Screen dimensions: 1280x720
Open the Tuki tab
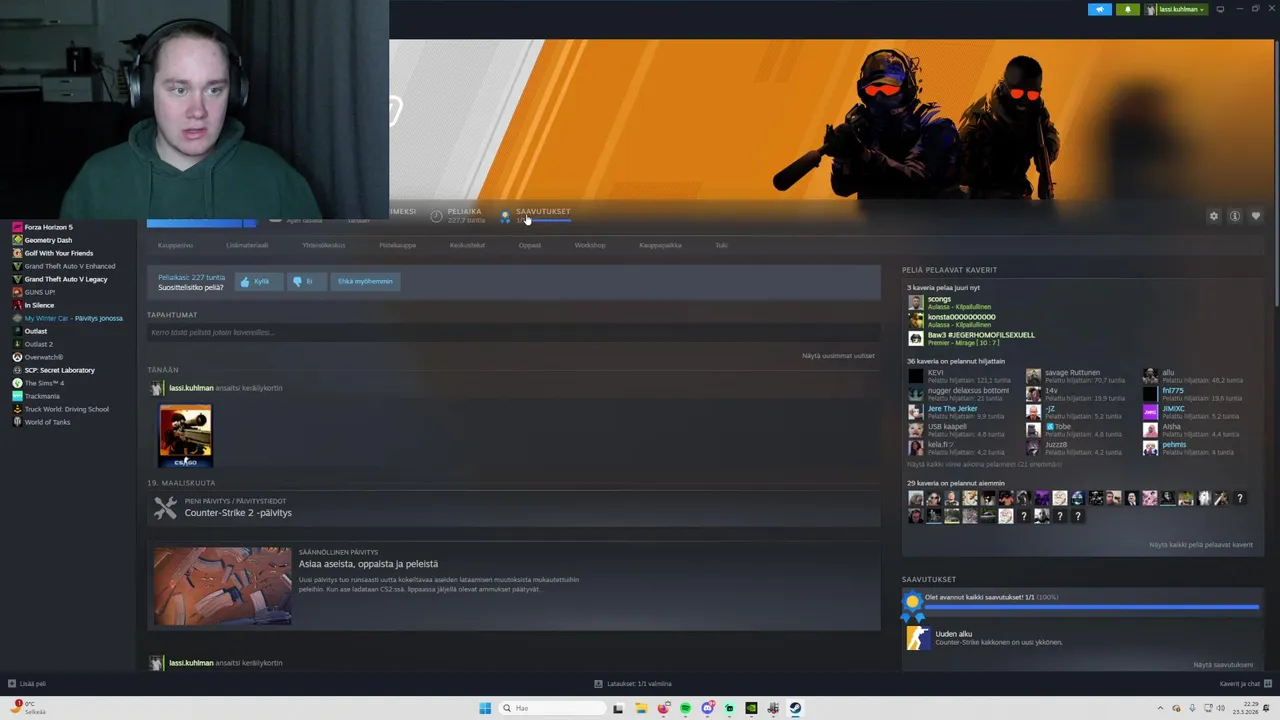(721, 245)
